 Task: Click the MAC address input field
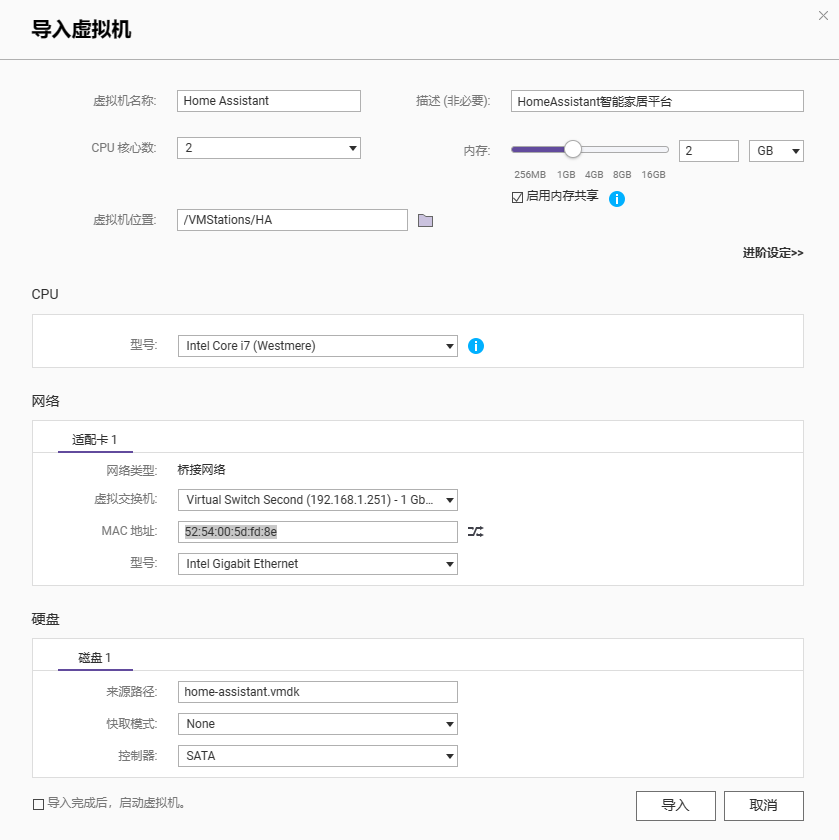(318, 532)
